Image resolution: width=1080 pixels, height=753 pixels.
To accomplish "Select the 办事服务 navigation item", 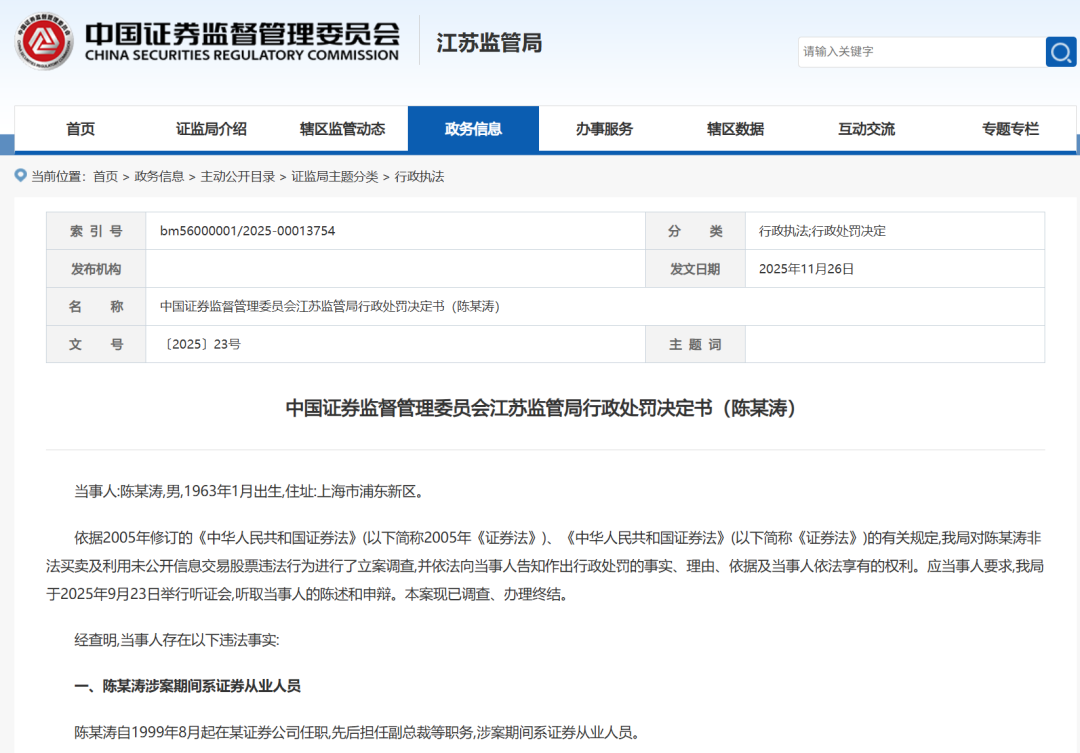I will [604, 128].
